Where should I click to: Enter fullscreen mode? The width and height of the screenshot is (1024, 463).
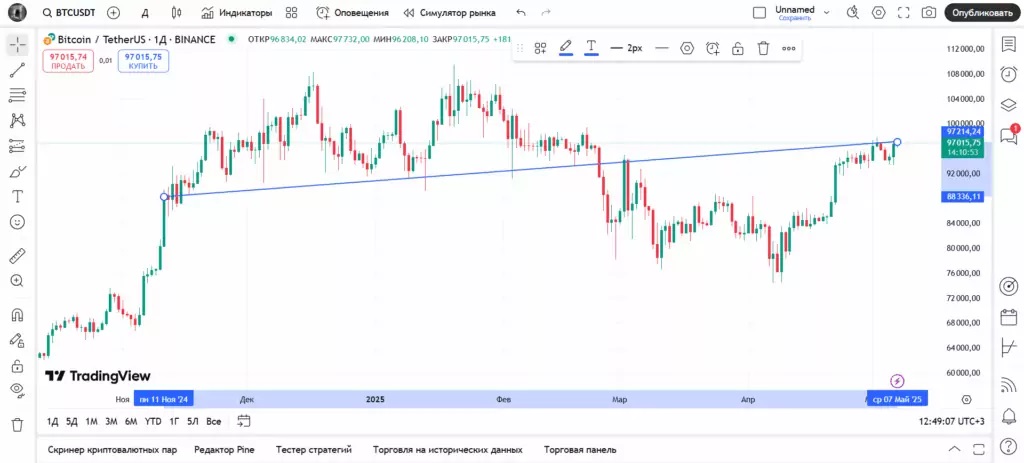pos(903,12)
